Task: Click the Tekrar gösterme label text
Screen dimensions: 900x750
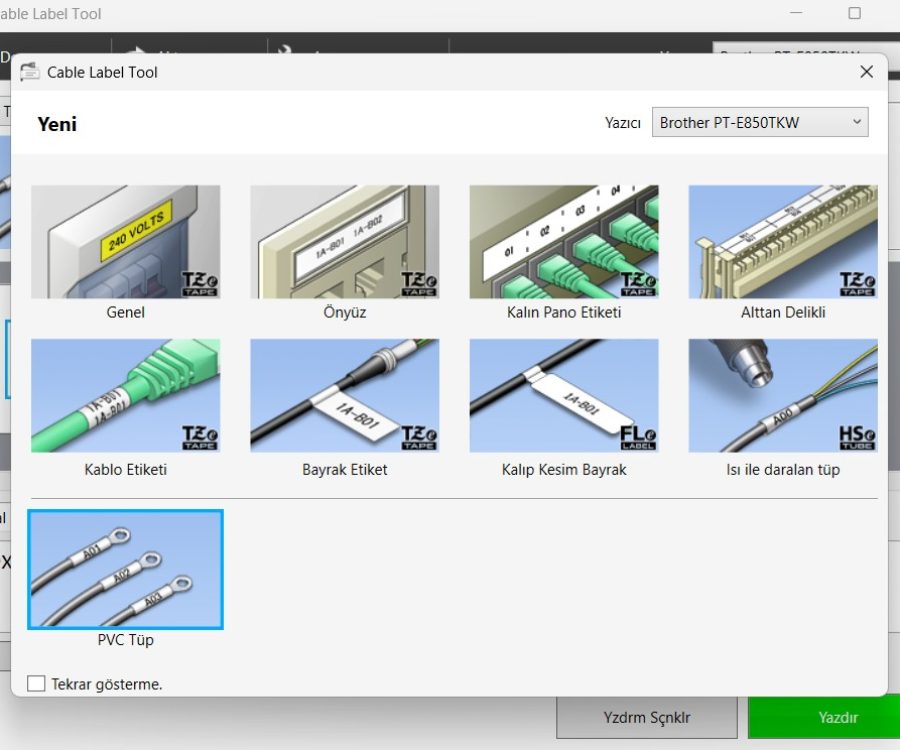Action: click(x=107, y=684)
